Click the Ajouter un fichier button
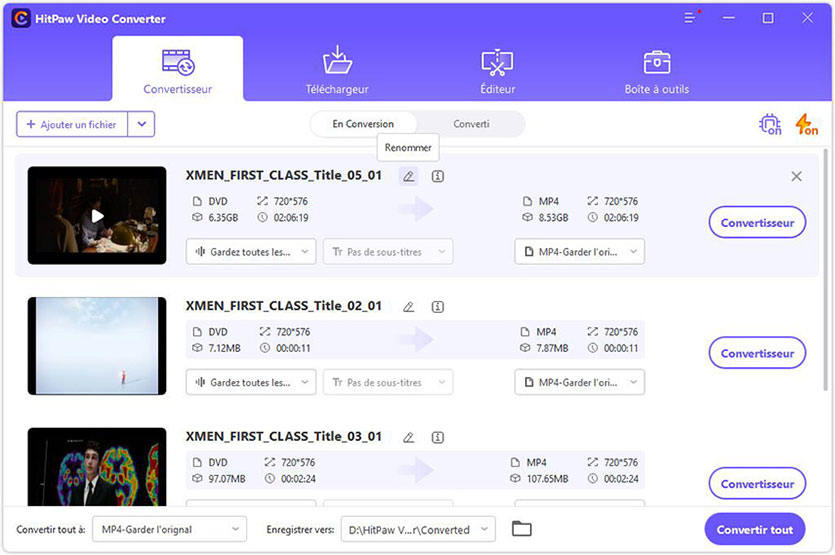Image resolution: width=835 pixels, height=555 pixels. coord(72,124)
